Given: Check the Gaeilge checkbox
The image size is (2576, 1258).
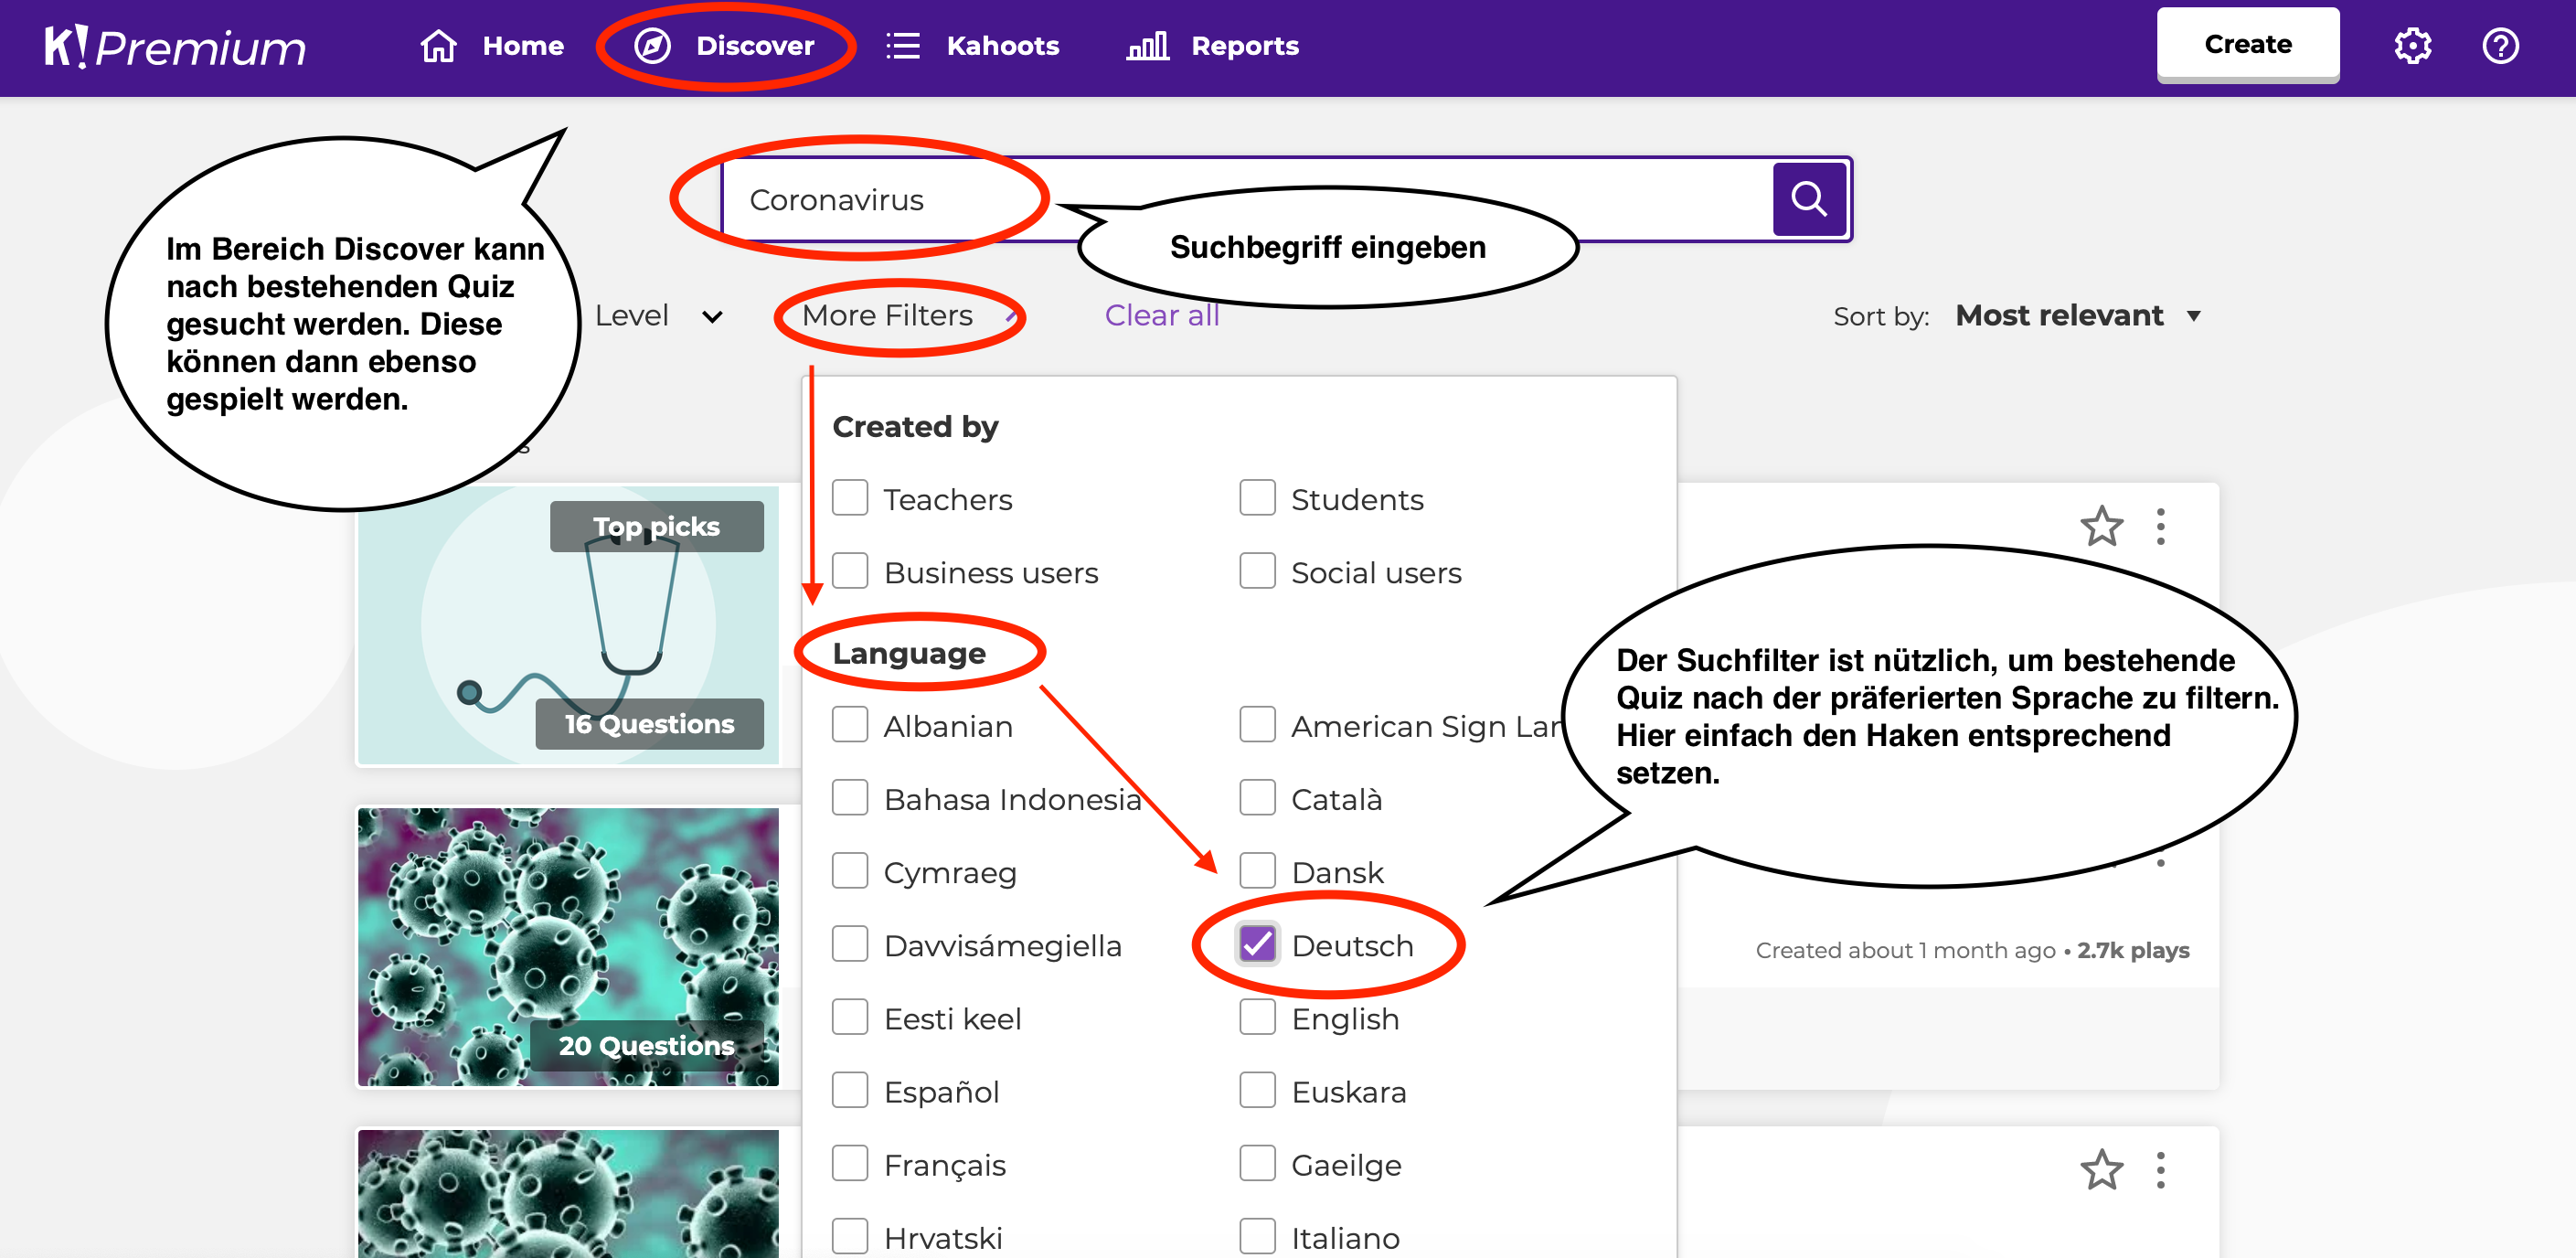Looking at the screenshot, I should pyautogui.click(x=1257, y=1163).
